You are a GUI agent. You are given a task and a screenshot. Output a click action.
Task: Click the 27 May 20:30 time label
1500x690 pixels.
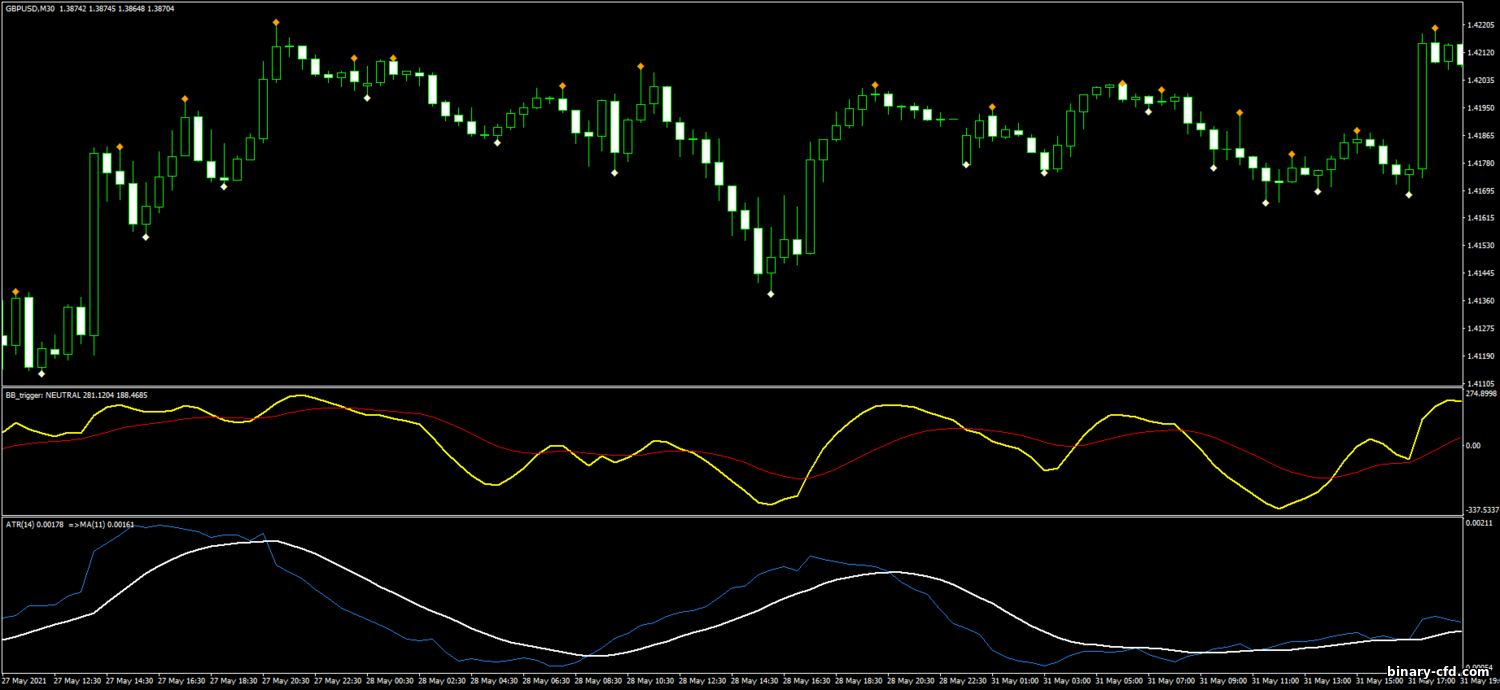[x=285, y=681]
